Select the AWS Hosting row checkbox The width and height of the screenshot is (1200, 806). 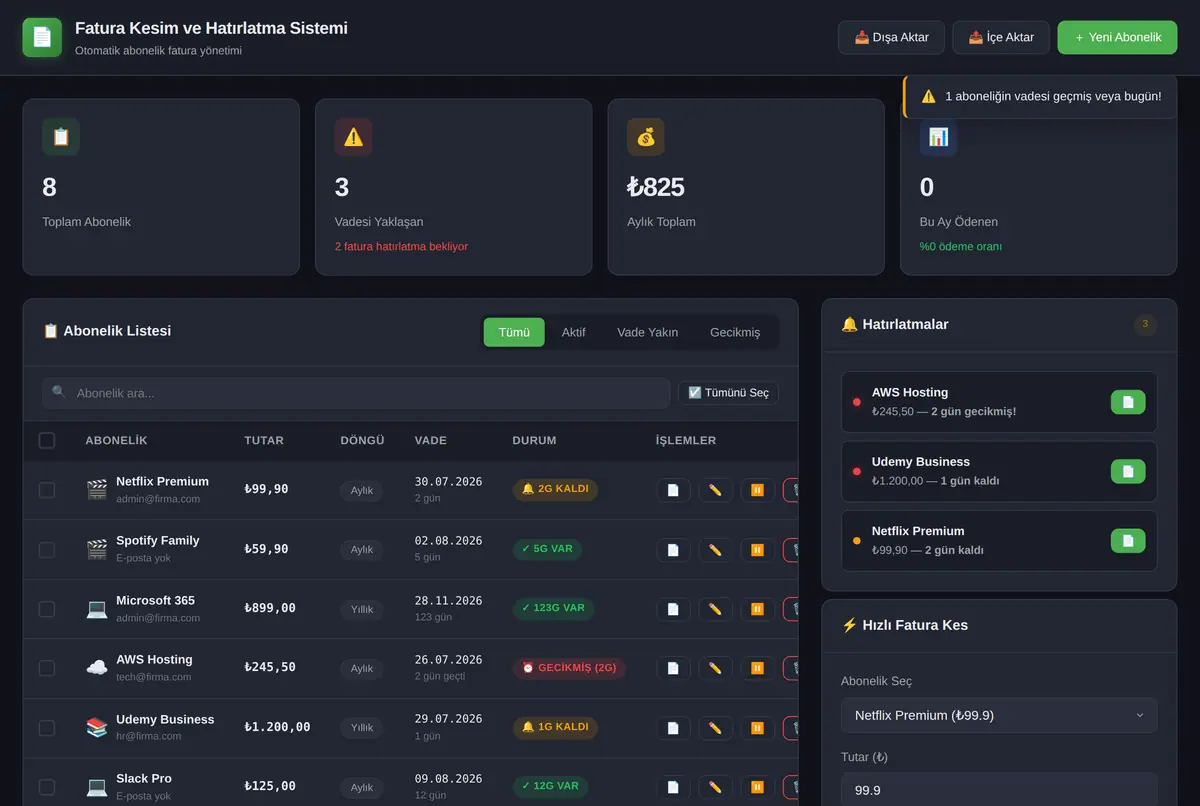47,668
